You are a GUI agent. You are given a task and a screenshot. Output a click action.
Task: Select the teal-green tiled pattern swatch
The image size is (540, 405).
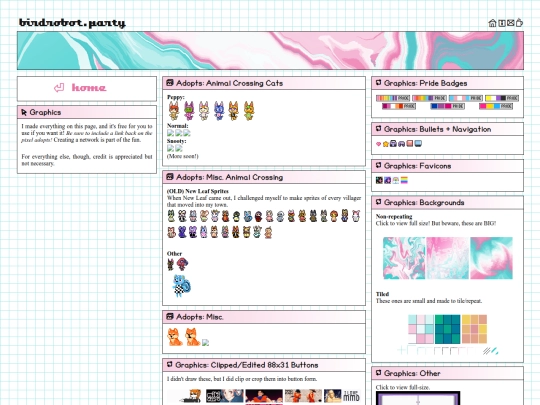pos(447,329)
